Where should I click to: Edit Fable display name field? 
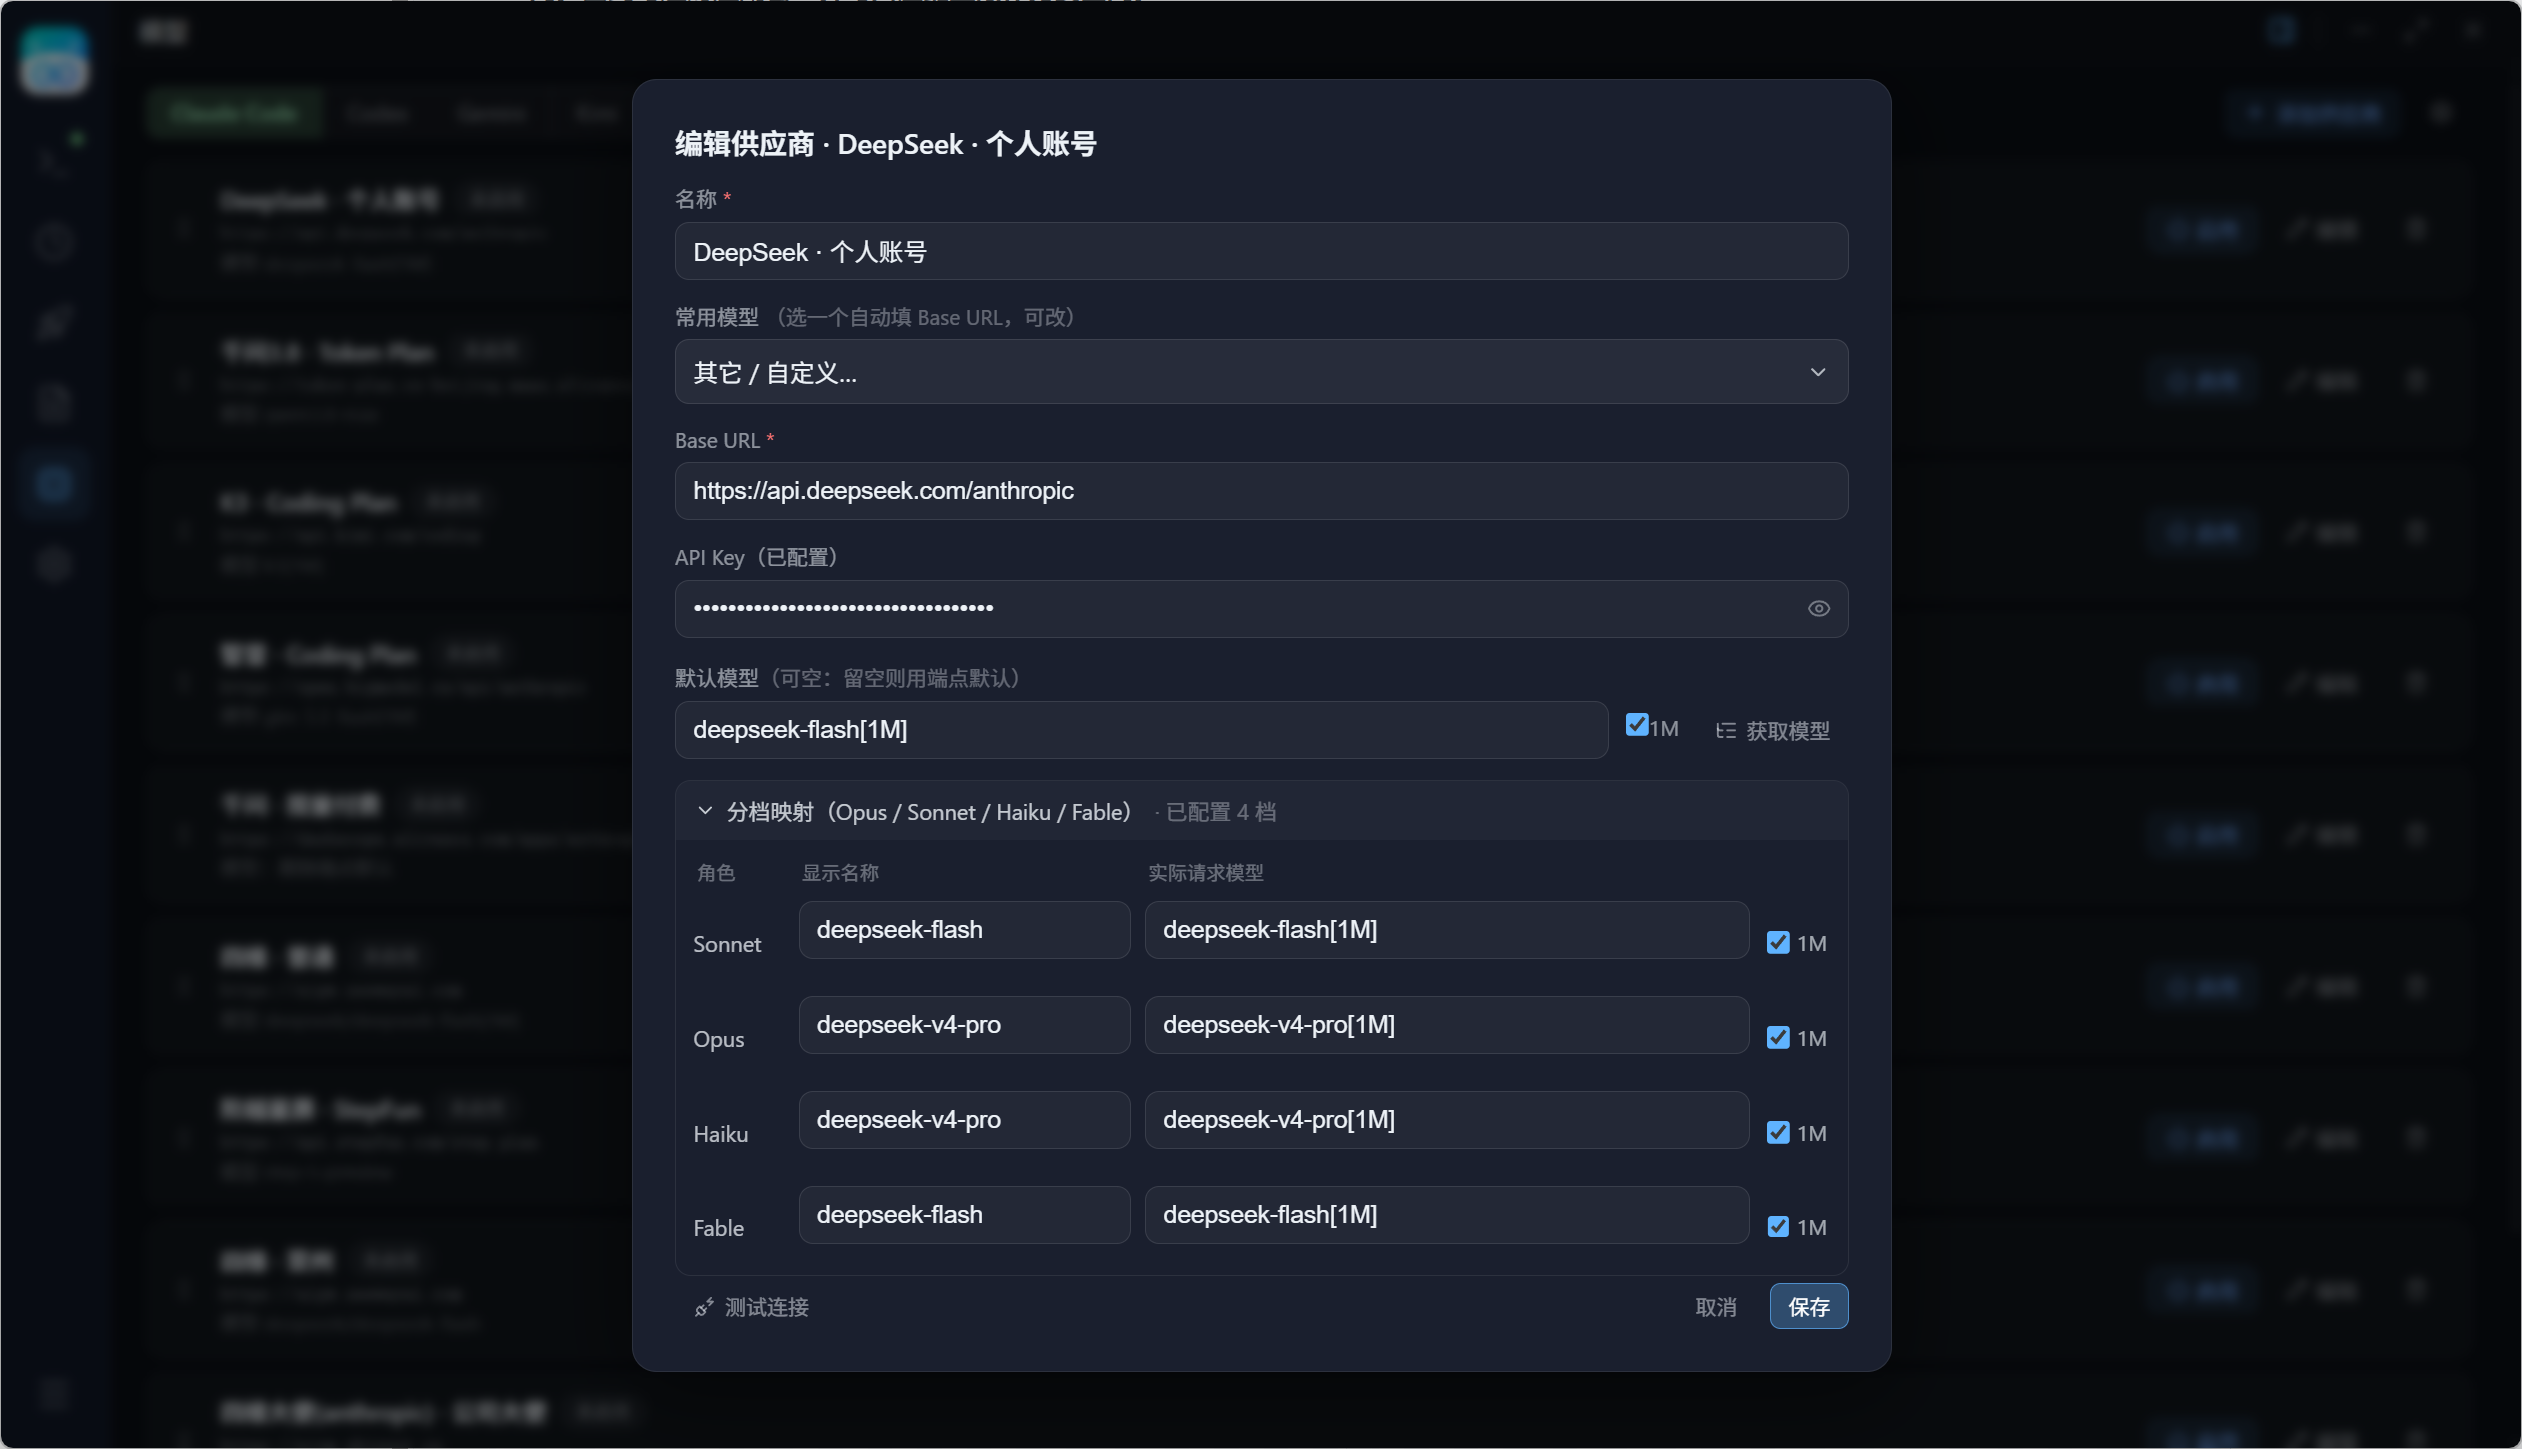tap(964, 1215)
